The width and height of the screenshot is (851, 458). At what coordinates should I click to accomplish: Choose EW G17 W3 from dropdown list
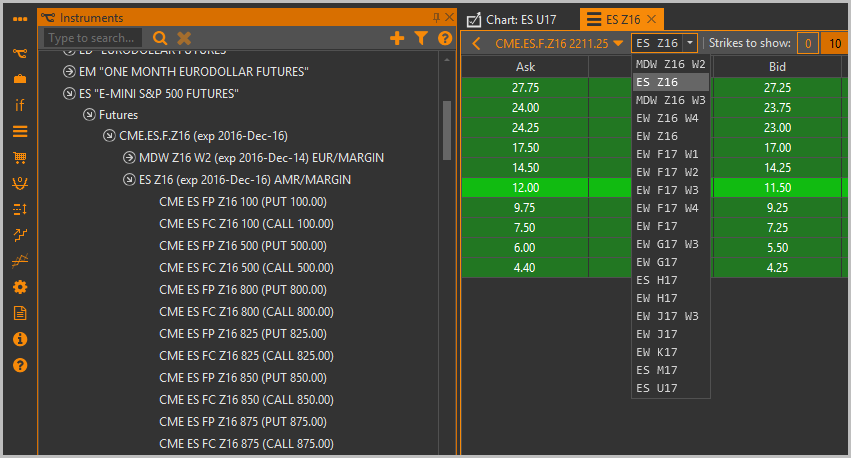pos(671,244)
